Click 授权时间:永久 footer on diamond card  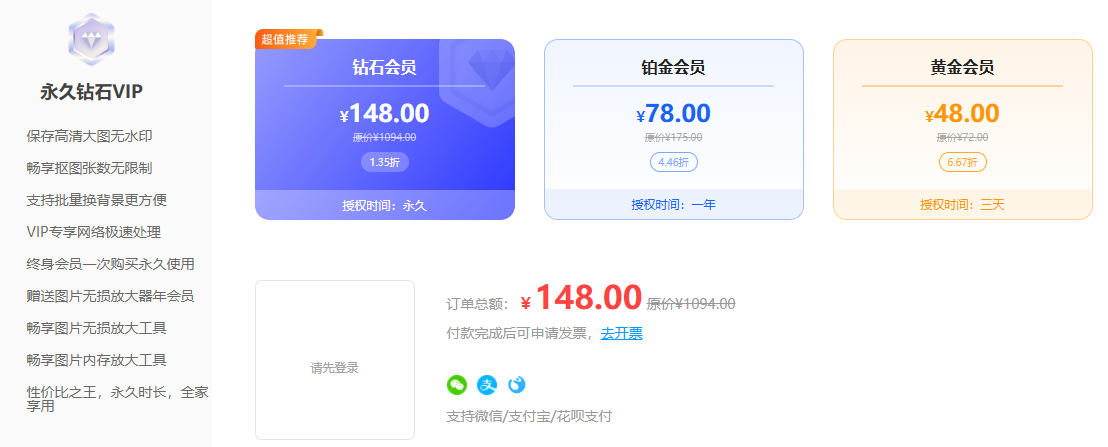[x=385, y=205]
